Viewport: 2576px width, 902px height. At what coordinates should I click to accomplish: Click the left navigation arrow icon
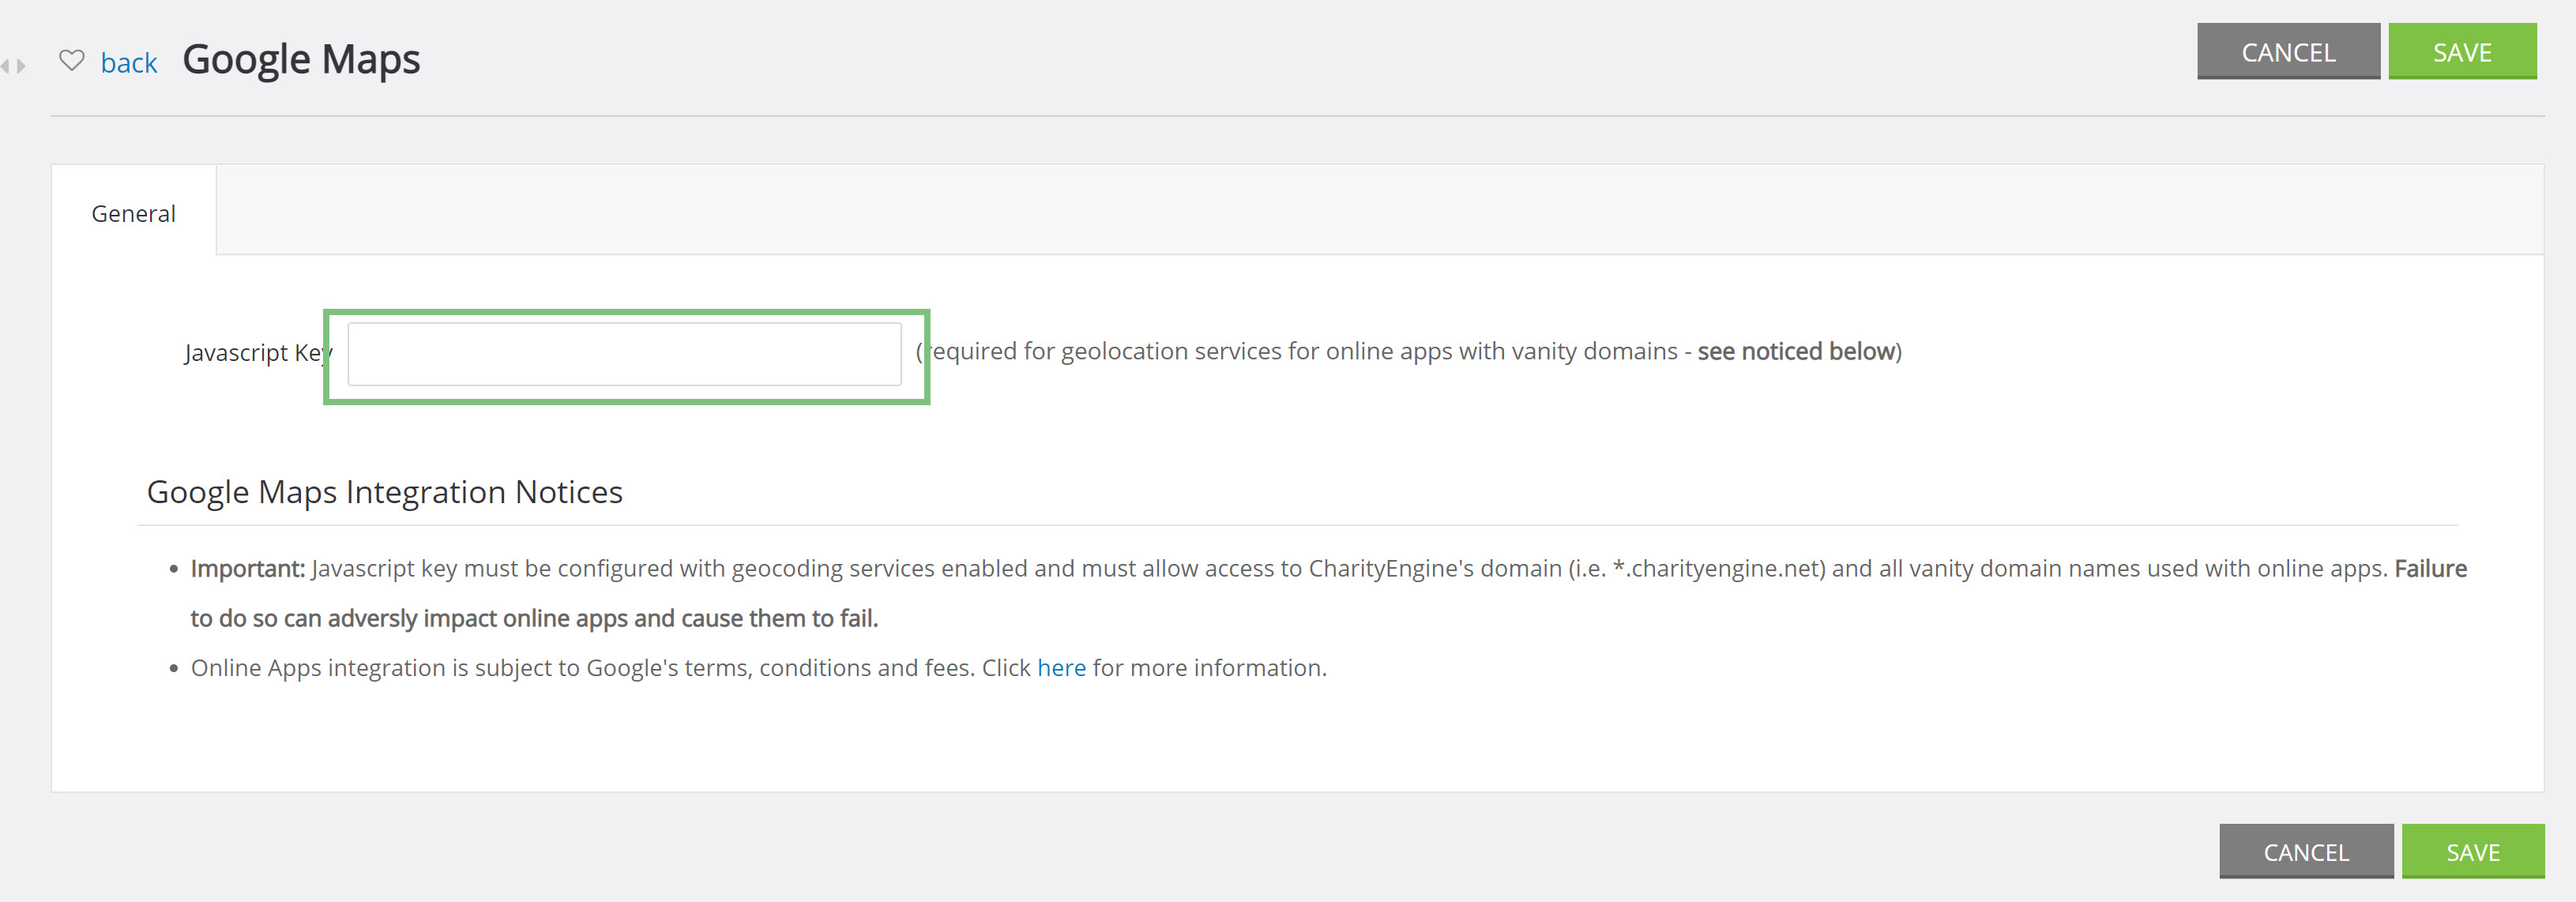pos(6,66)
